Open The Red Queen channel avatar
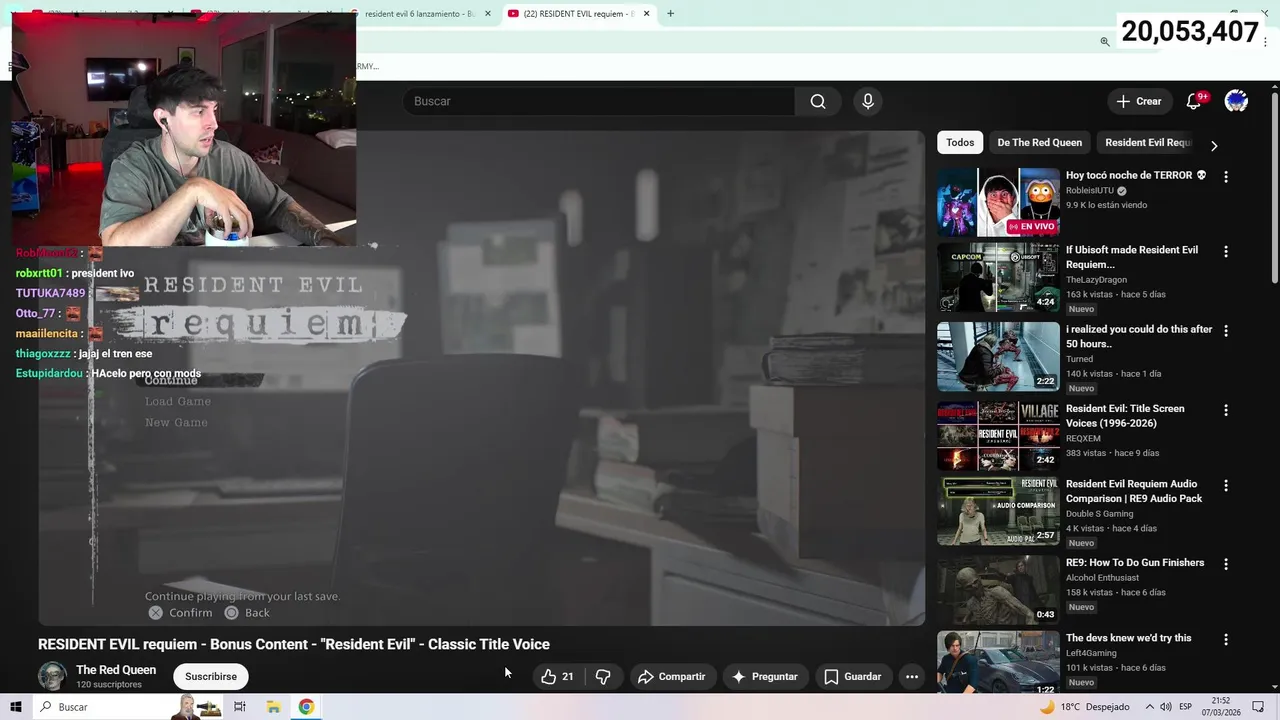Image resolution: width=1280 pixels, height=720 pixels. coord(52,676)
